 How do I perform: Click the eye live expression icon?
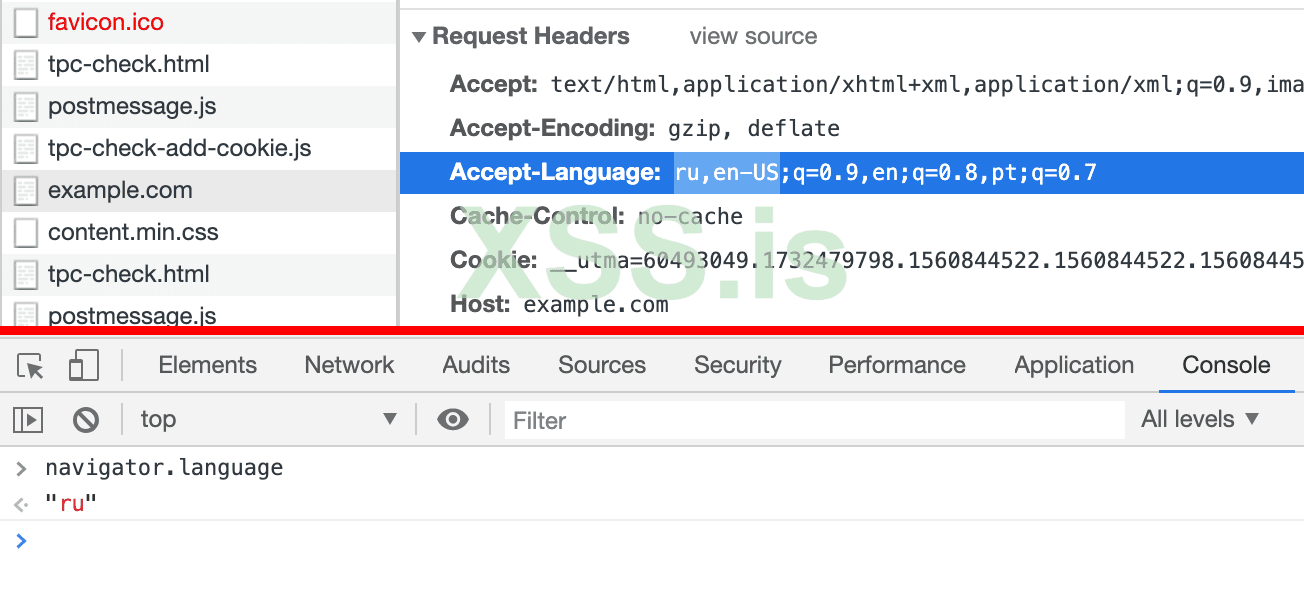tap(453, 420)
